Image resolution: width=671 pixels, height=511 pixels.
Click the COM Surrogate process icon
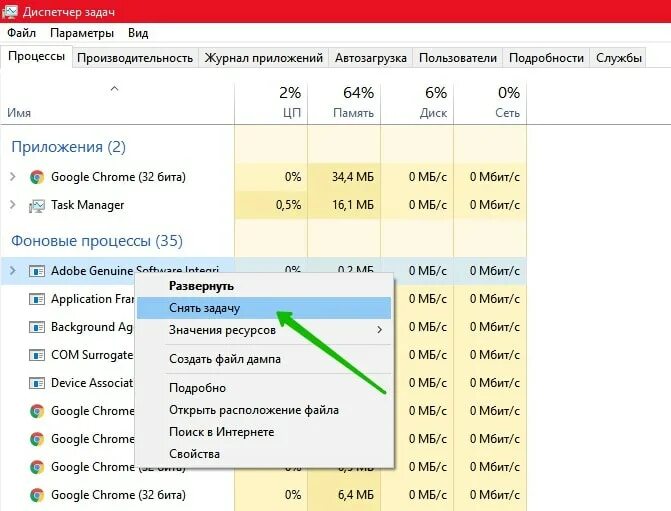click(x=37, y=355)
